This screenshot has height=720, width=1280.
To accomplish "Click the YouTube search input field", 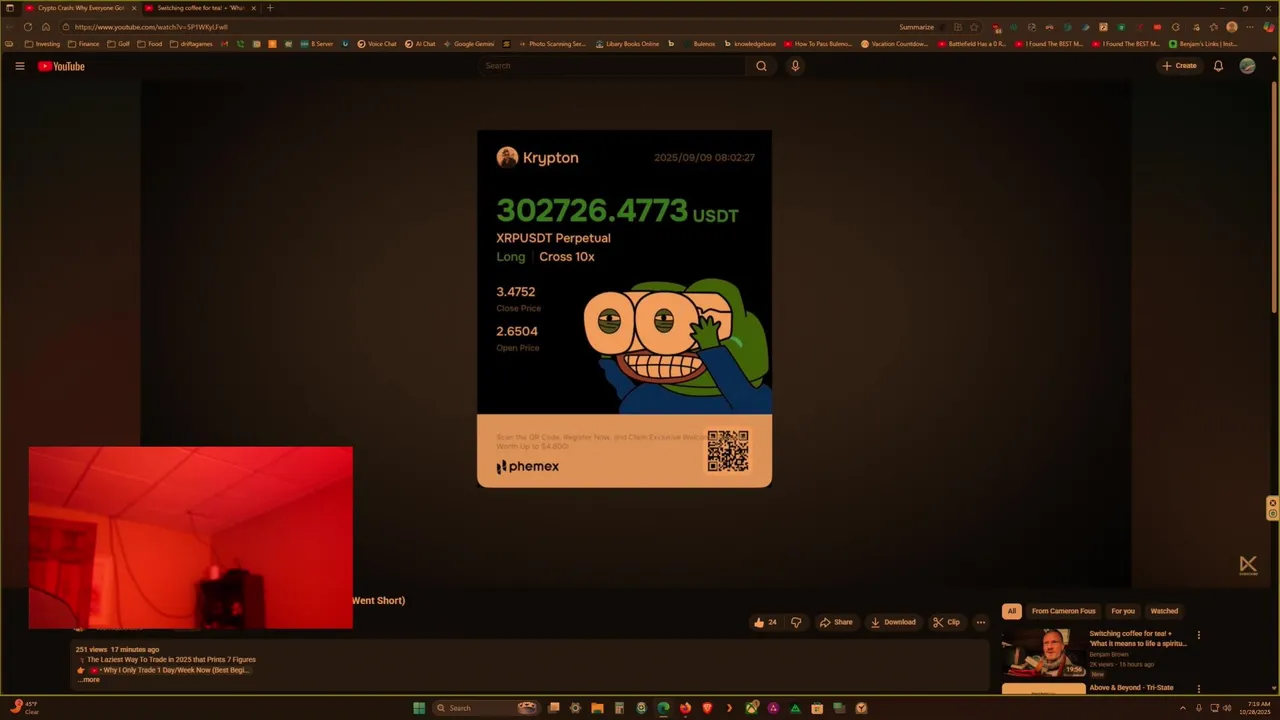I will pos(612,66).
